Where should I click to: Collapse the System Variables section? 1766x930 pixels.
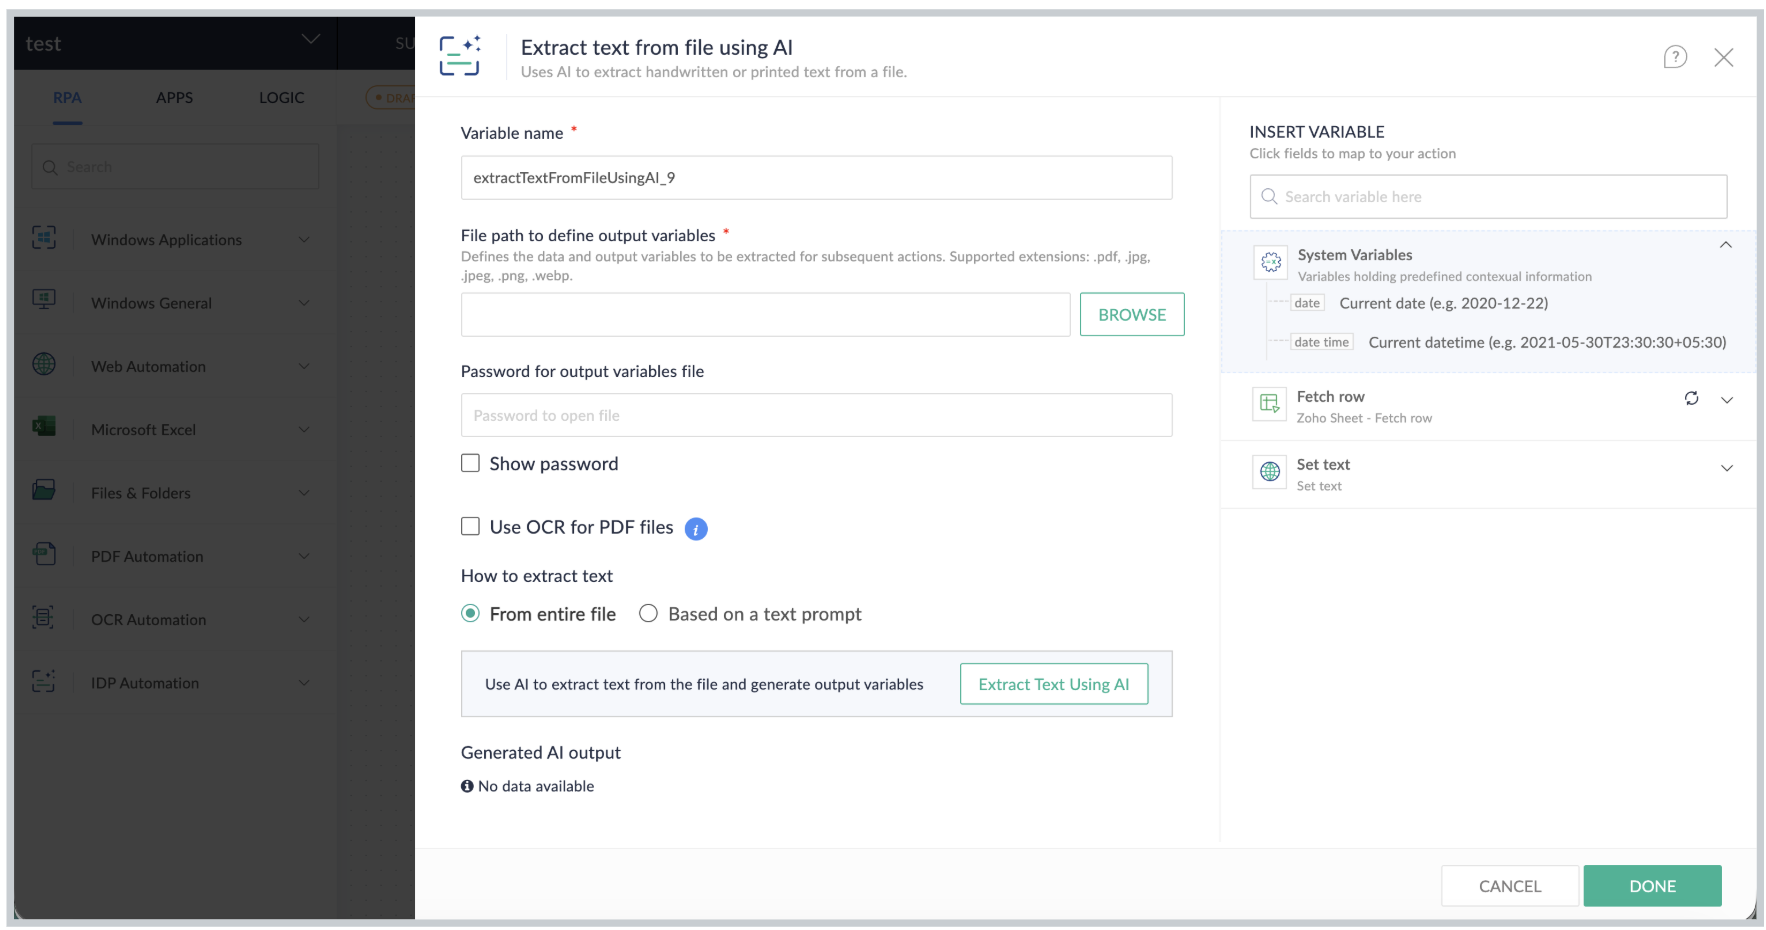tap(1725, 245)
